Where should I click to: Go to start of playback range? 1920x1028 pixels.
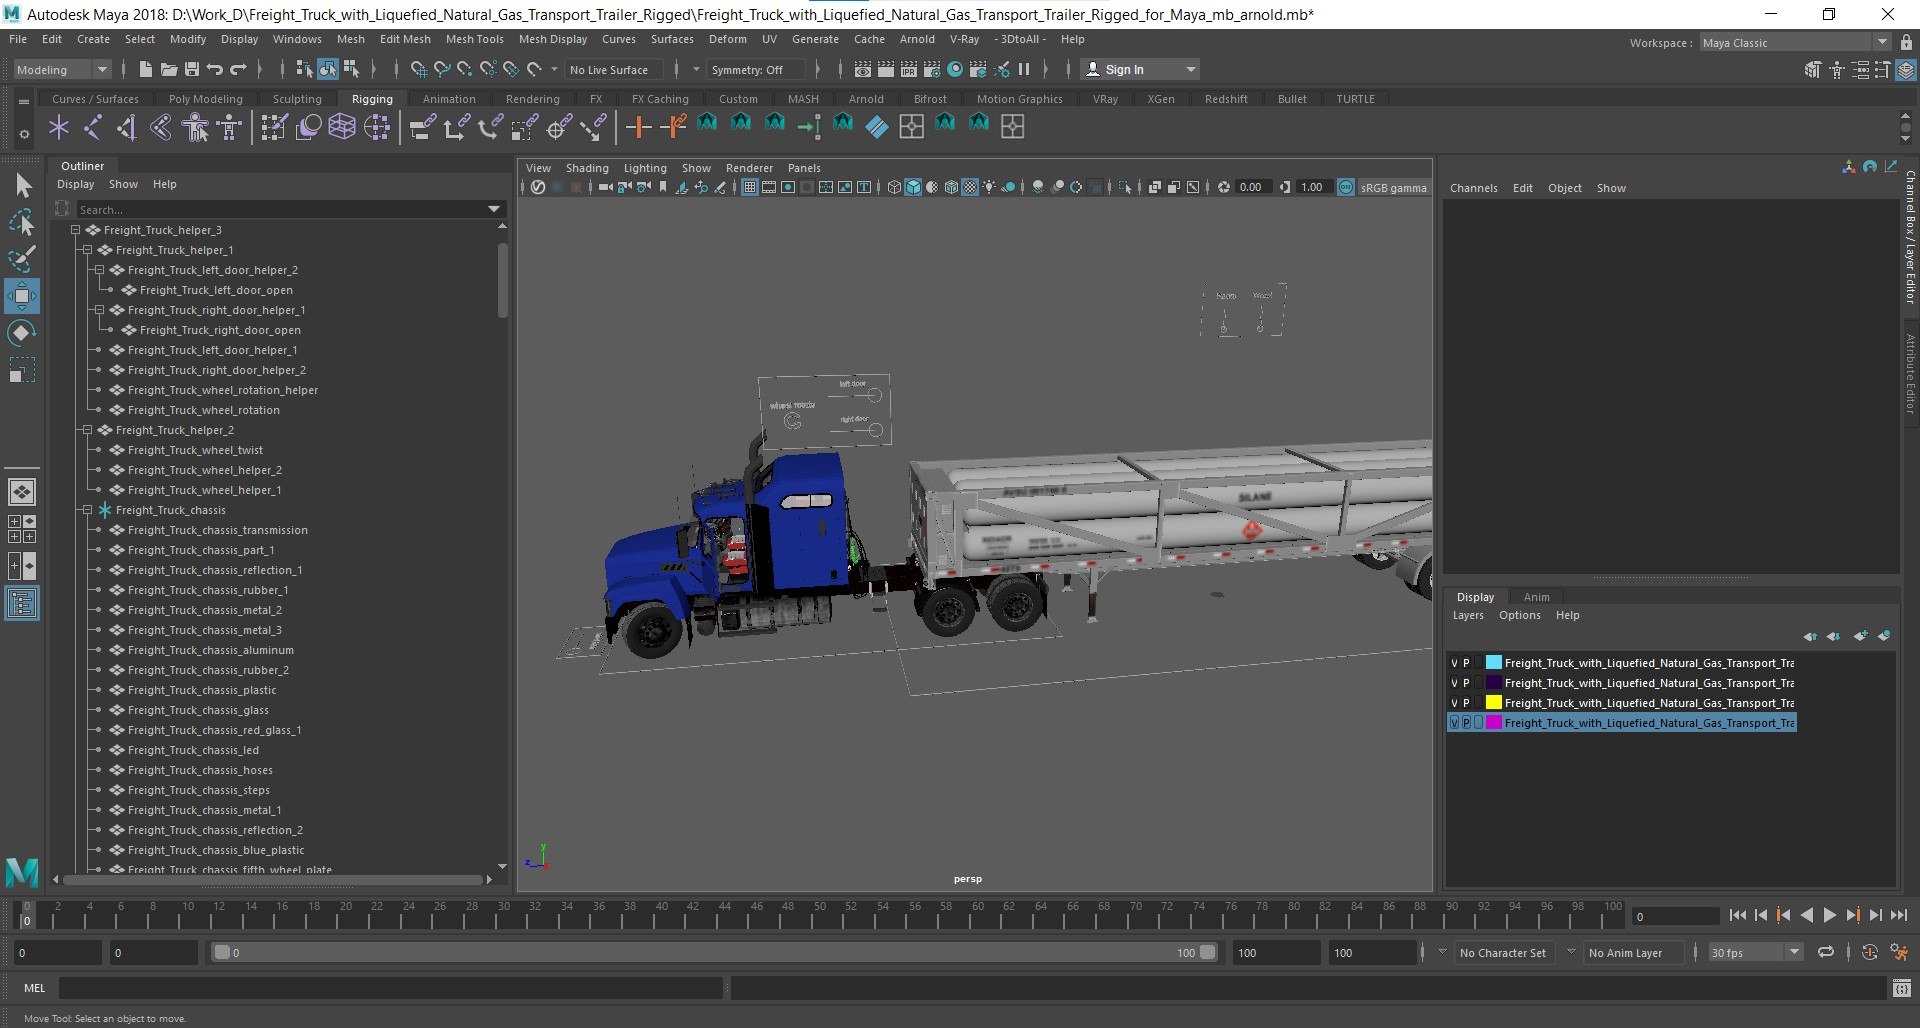pos(1738,915)
